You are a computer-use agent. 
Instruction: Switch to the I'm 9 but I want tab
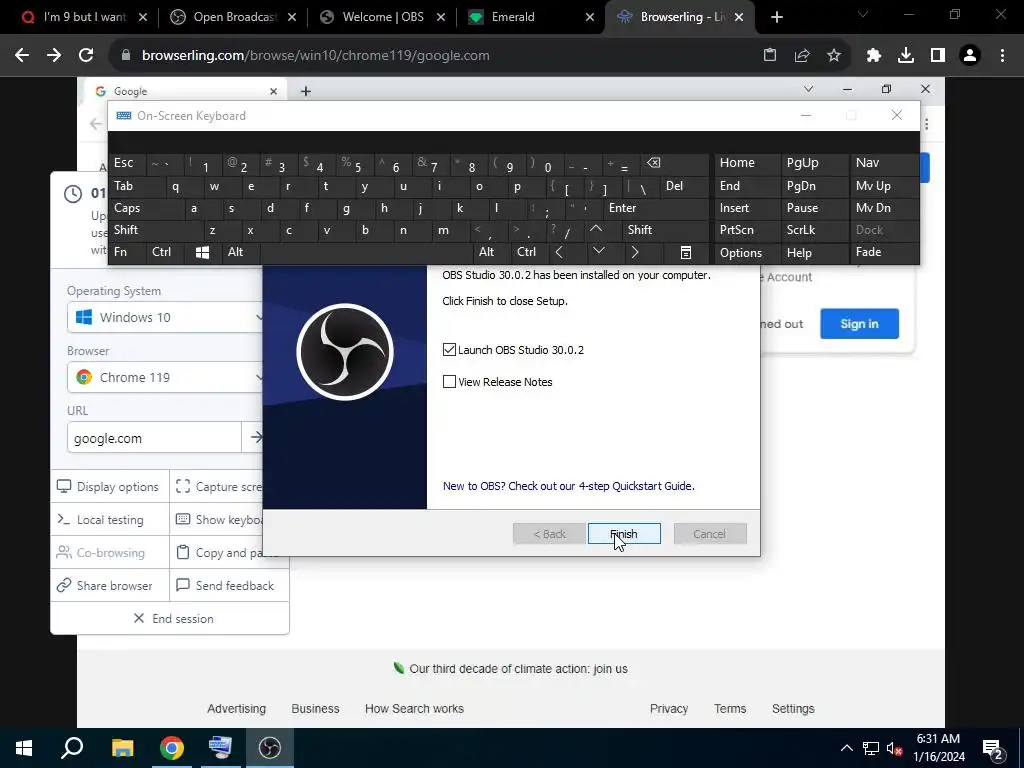[84, 17]
